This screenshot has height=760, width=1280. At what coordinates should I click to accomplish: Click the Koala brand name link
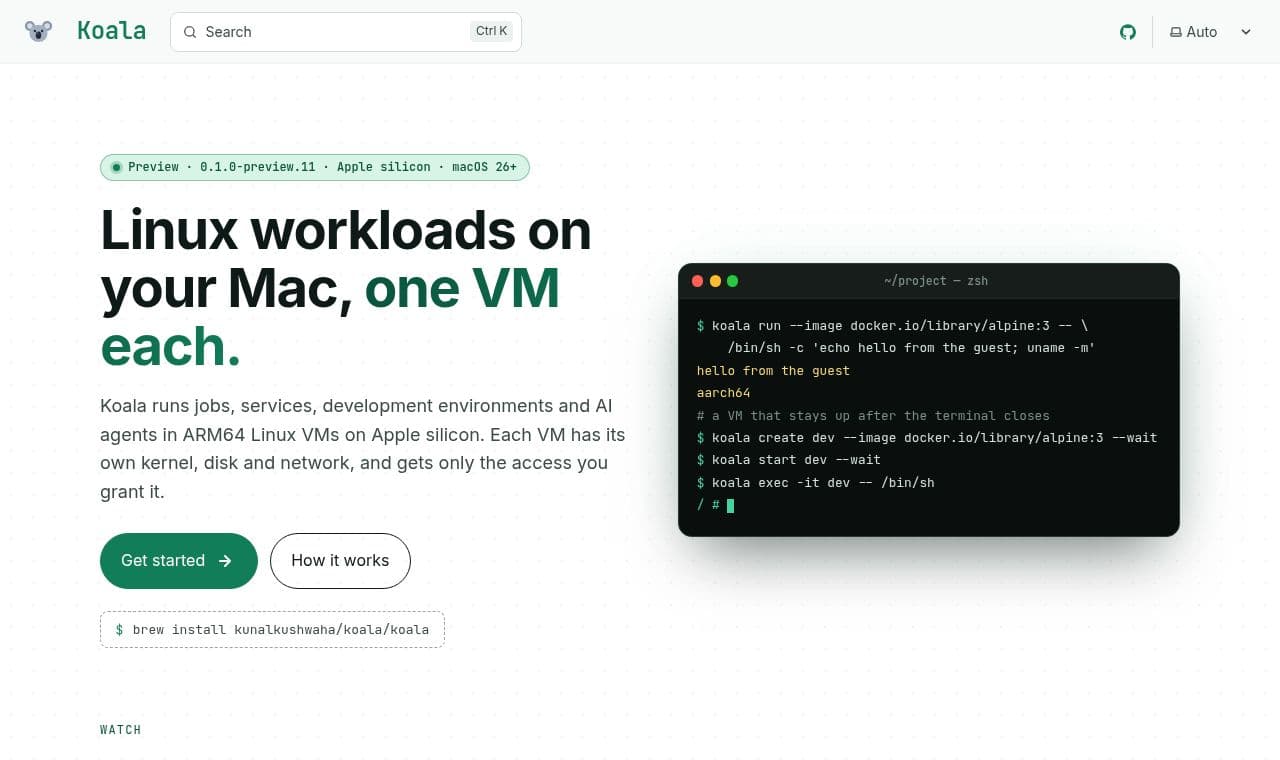pyautogui.click(x=111, y=31)
